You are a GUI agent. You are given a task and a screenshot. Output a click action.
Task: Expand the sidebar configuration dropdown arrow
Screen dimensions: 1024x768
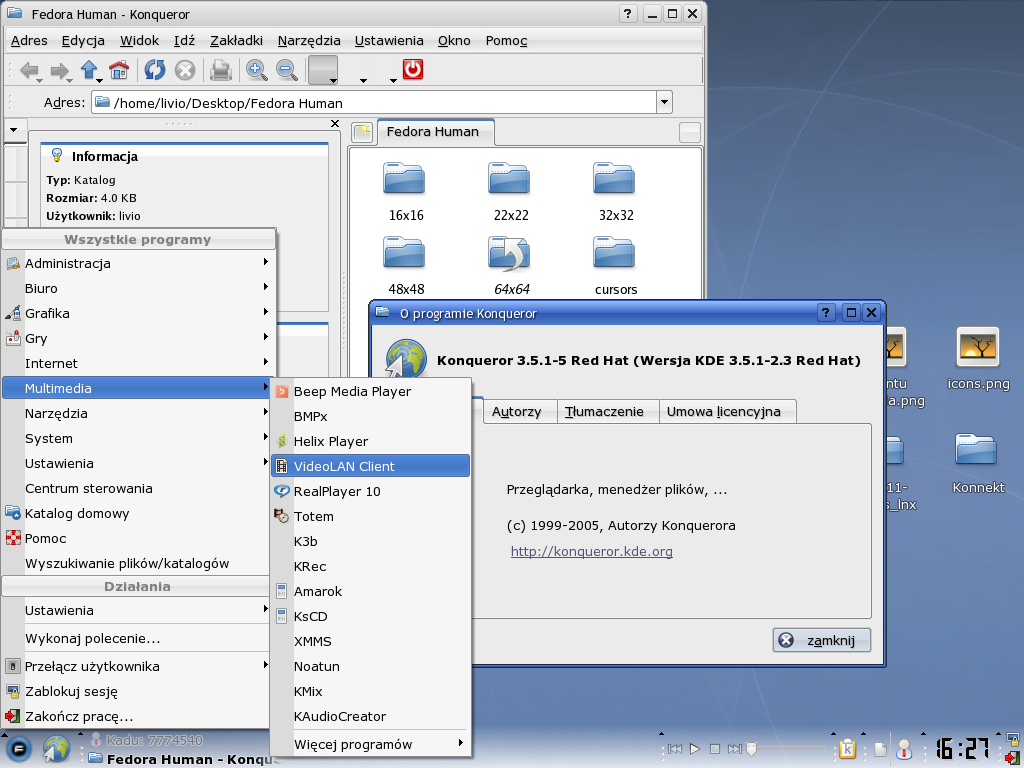click(14, 130)
